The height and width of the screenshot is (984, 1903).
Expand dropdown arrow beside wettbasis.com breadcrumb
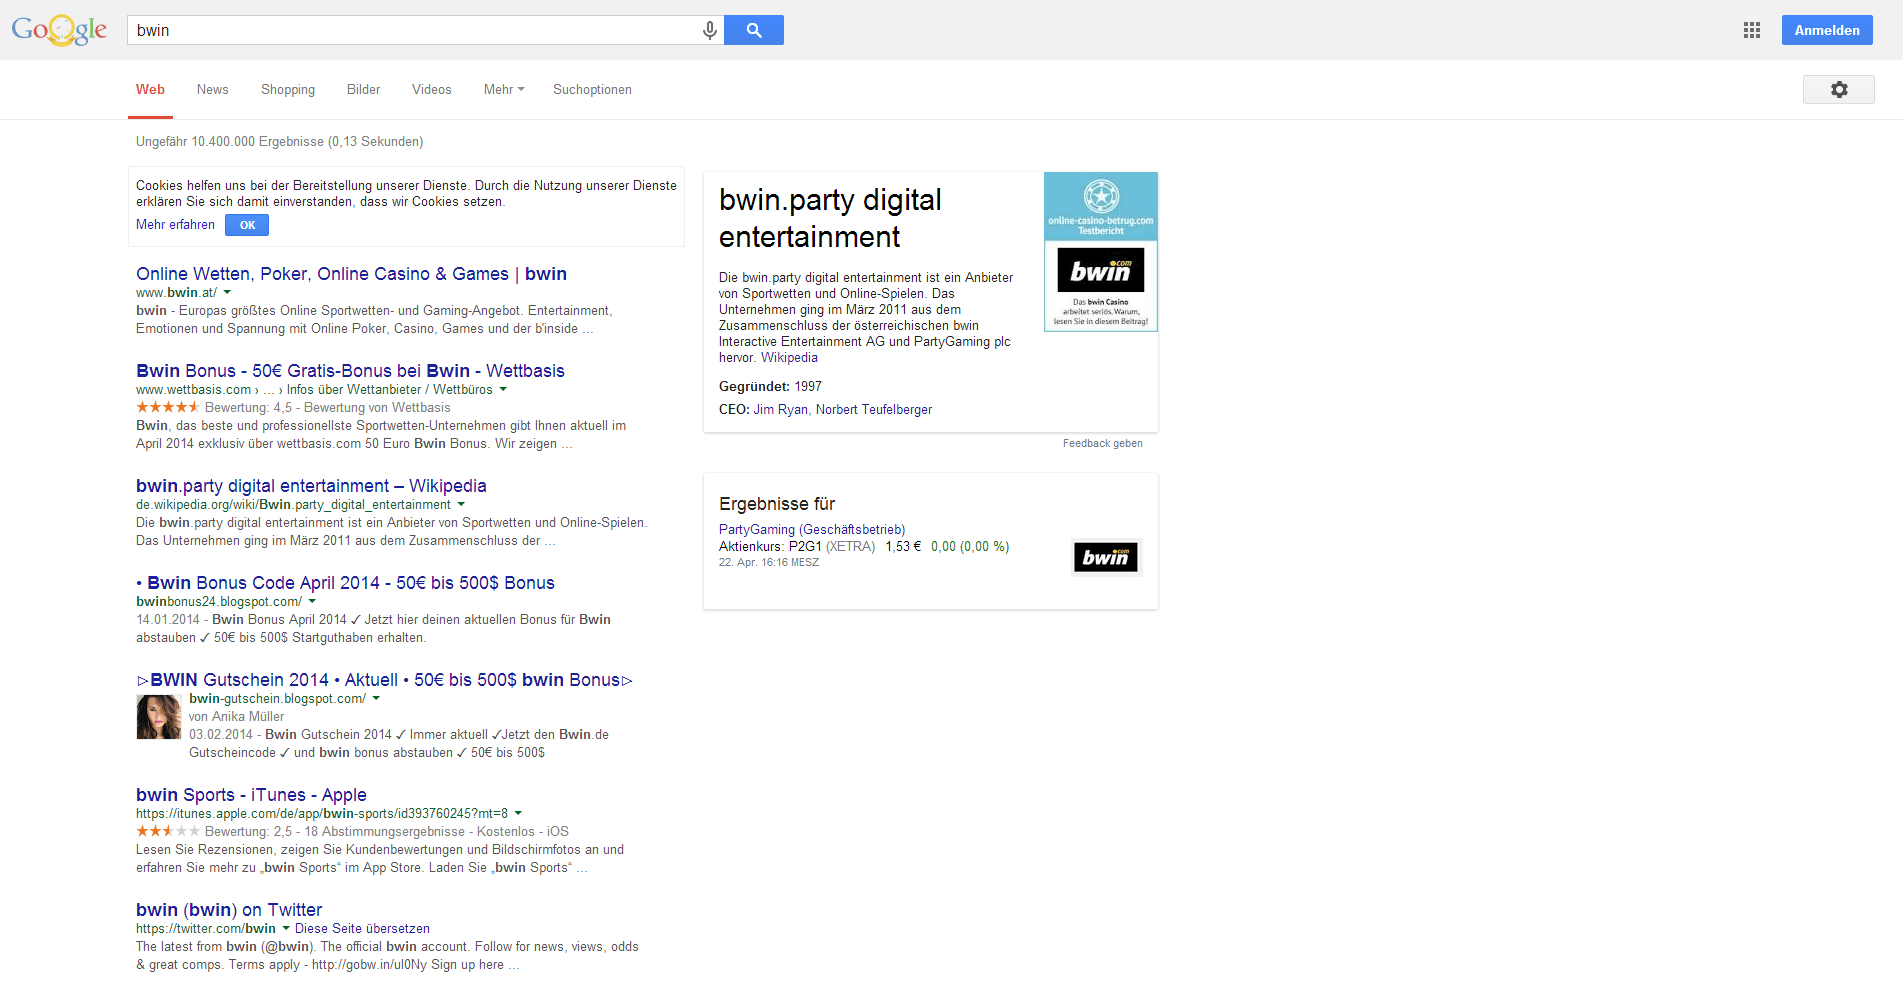click(503, 390)
